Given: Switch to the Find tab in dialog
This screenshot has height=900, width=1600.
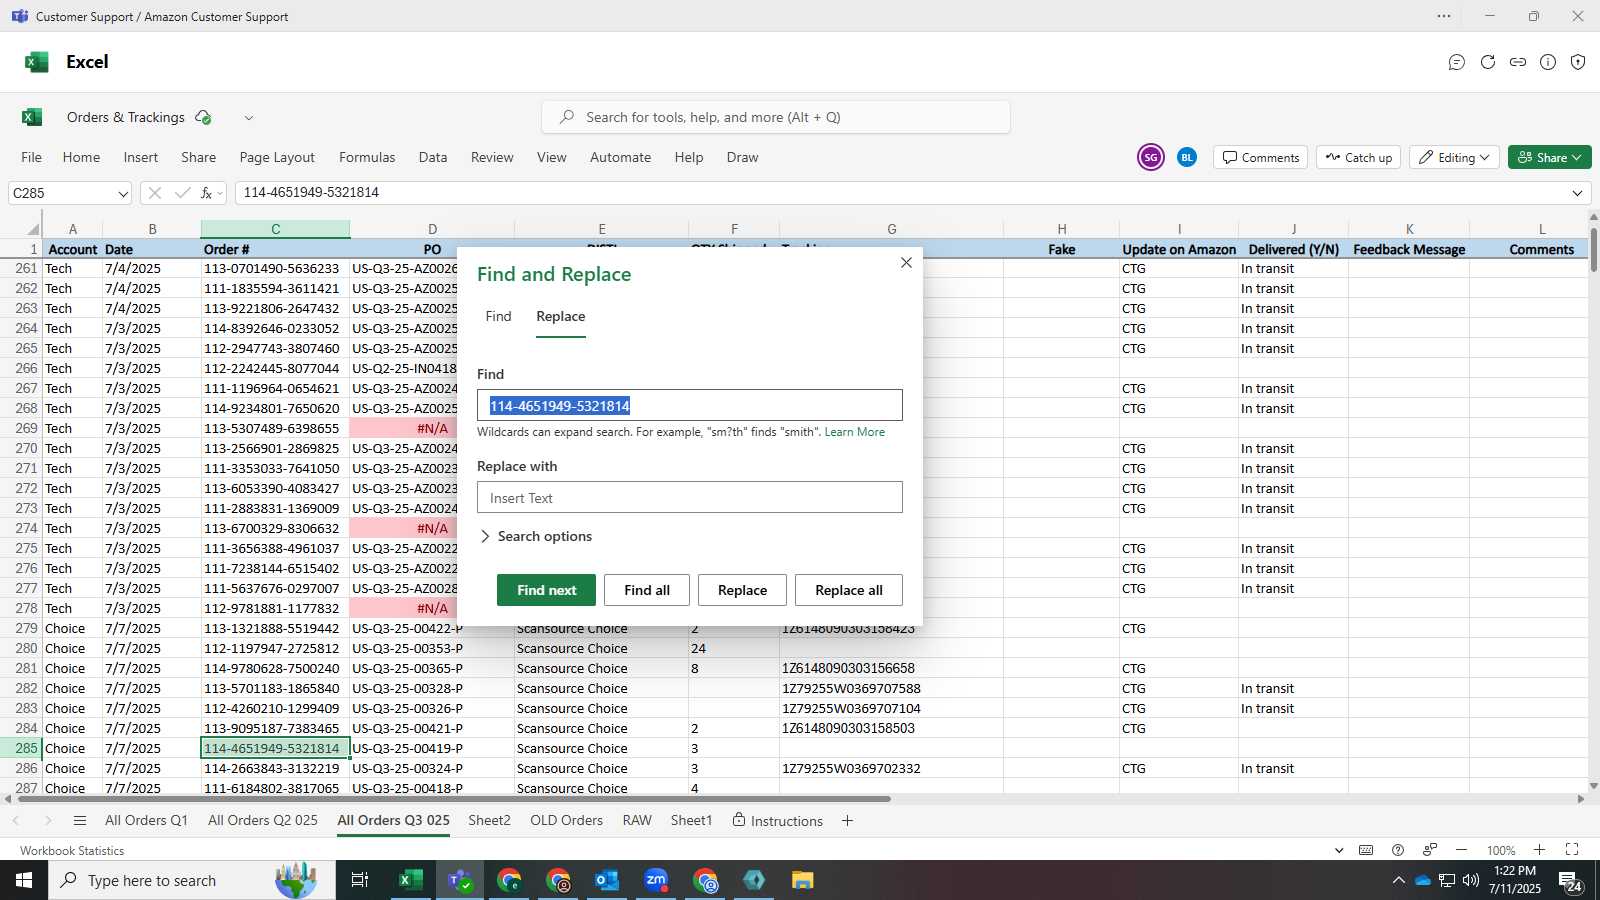Looking at the screenshot, I should pyautogui.click(x=498, y=316).
